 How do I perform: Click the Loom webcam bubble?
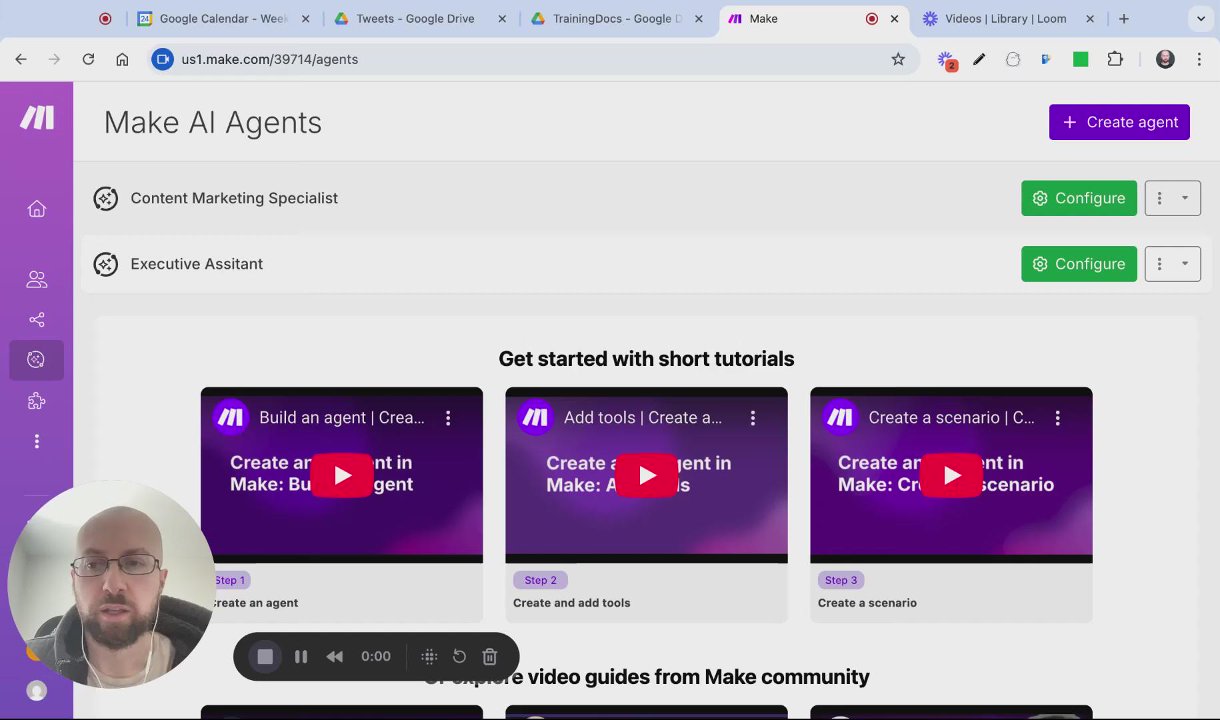pyautogui.click(x=110, y=585)
